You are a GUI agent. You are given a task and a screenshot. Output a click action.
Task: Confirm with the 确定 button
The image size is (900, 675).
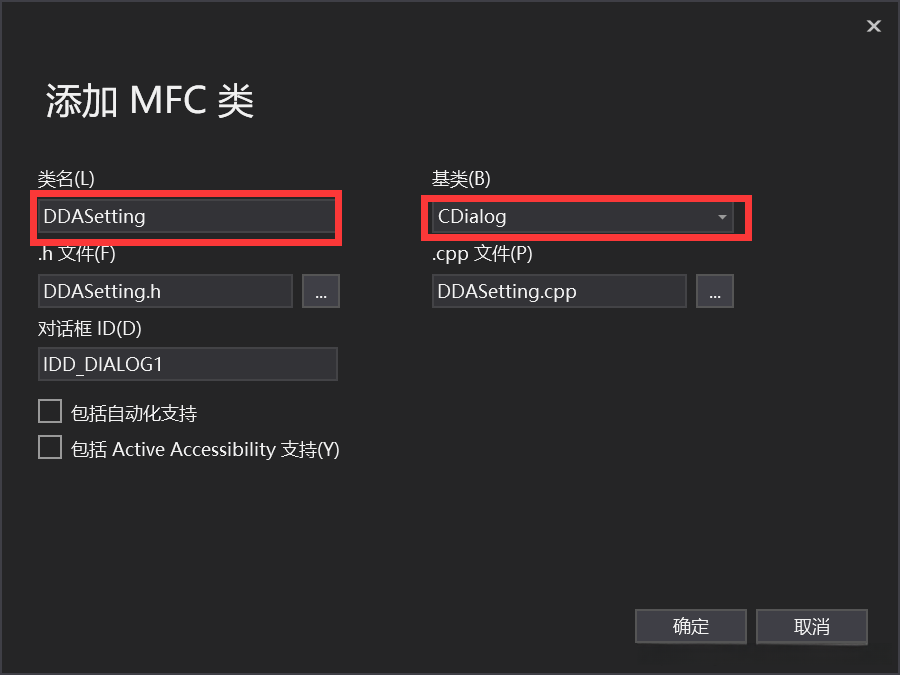690,627
